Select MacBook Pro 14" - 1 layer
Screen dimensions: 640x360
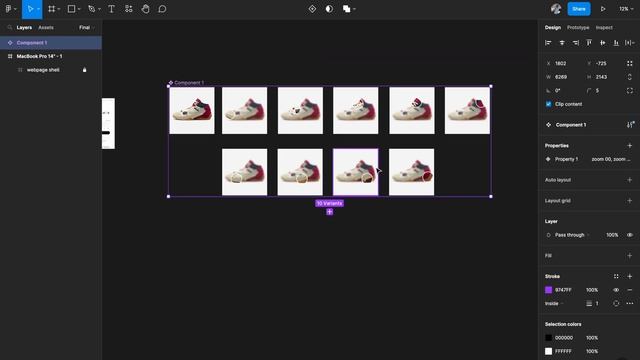click(x=51, y=56)
